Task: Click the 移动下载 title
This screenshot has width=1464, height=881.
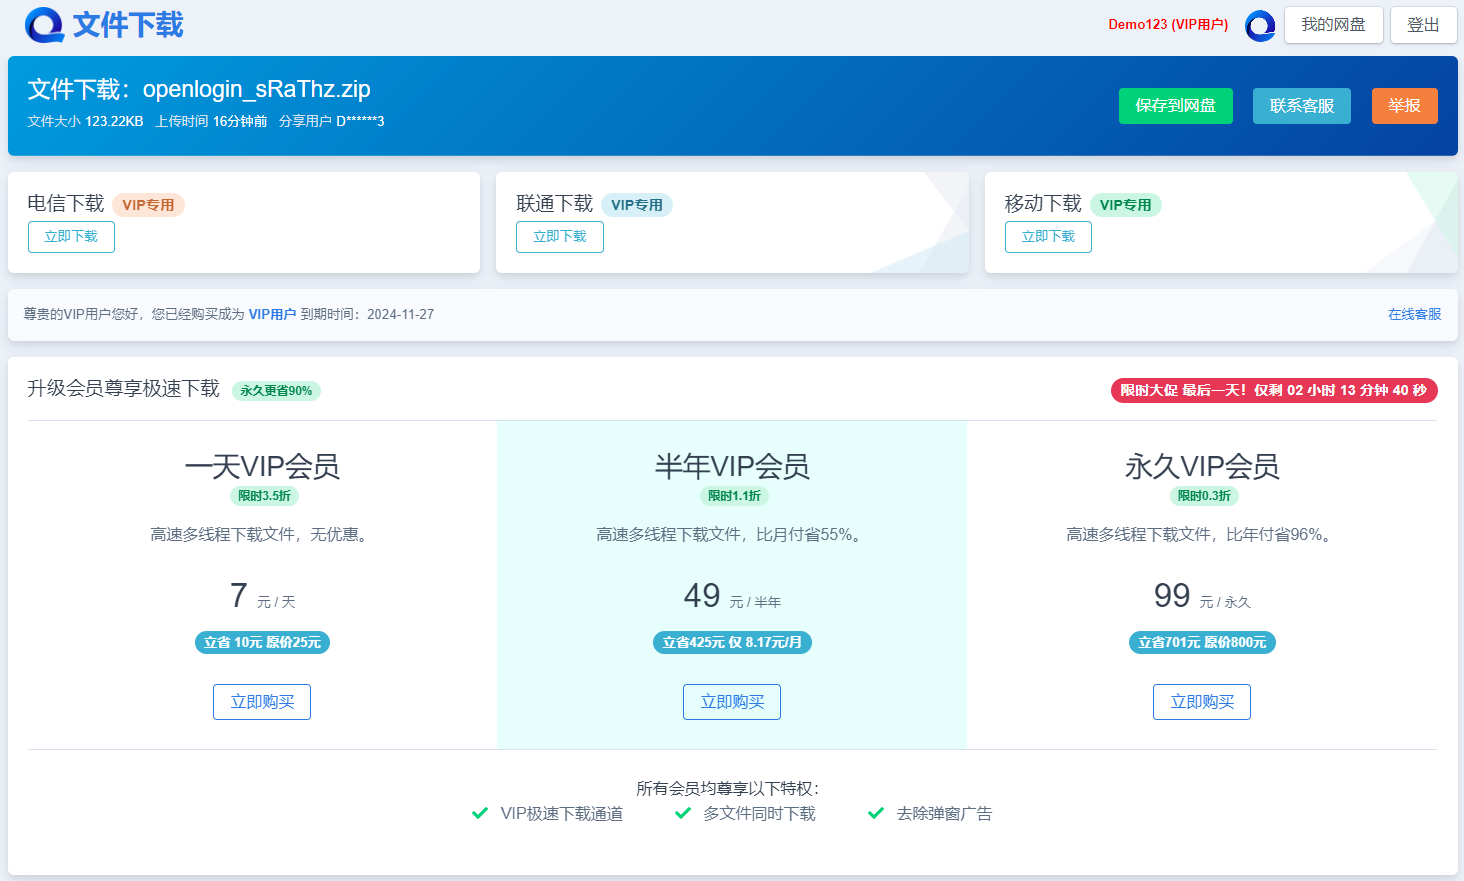Action: (1043, 204)
